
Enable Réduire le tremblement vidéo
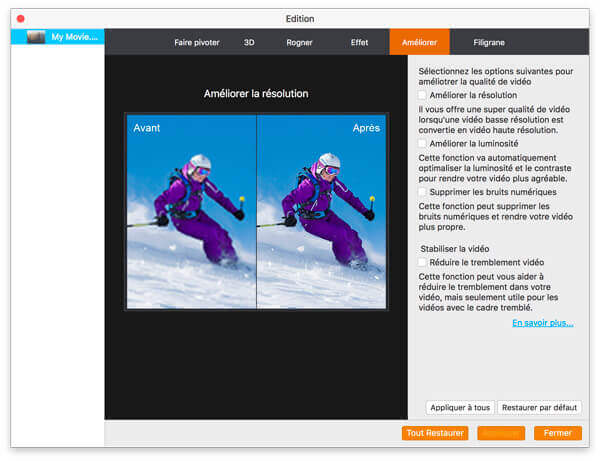click(x=423, y=262)
